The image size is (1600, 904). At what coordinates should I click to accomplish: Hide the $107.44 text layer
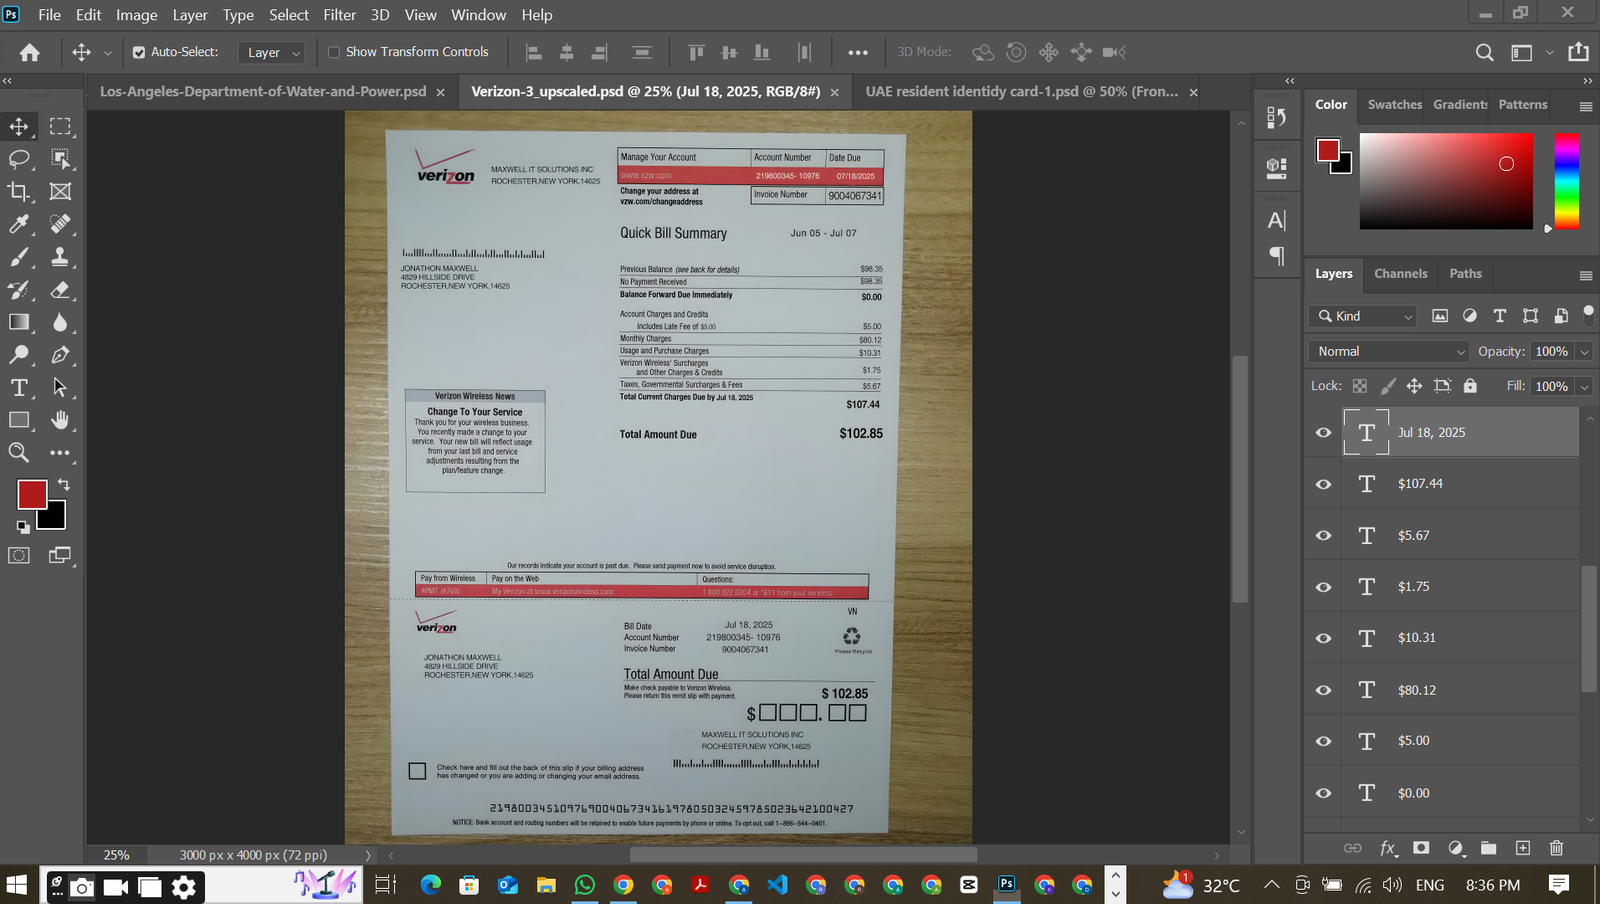(x=1323, y=484)
